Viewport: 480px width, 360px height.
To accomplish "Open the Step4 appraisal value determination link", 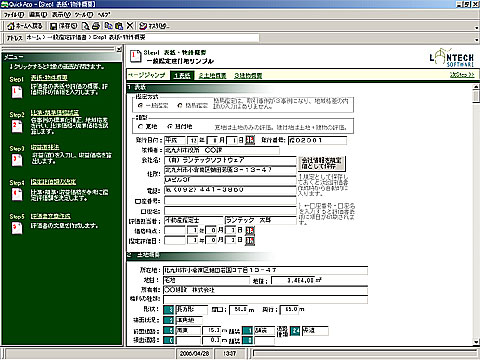I will tap(53, 182).
